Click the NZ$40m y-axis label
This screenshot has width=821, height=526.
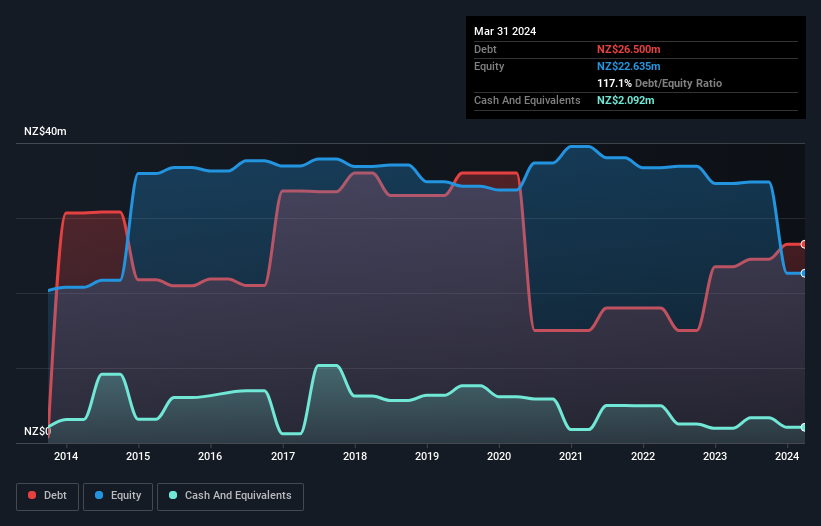click(x=45, y=131)
